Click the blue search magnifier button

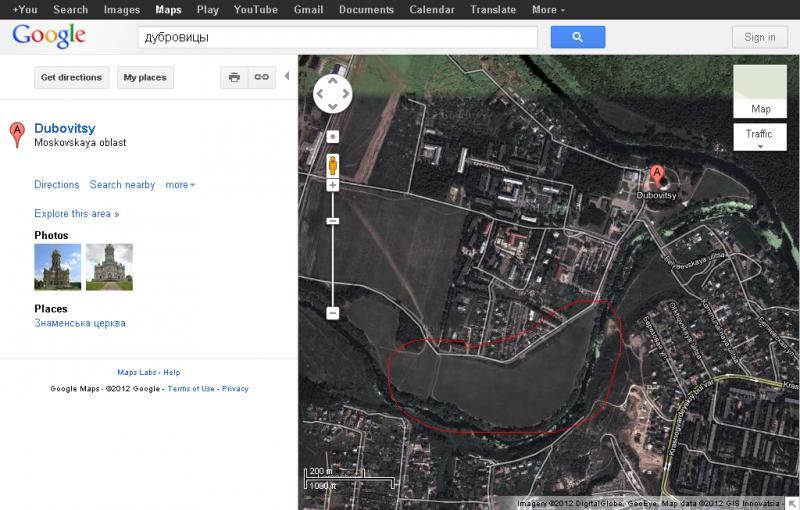578,37
